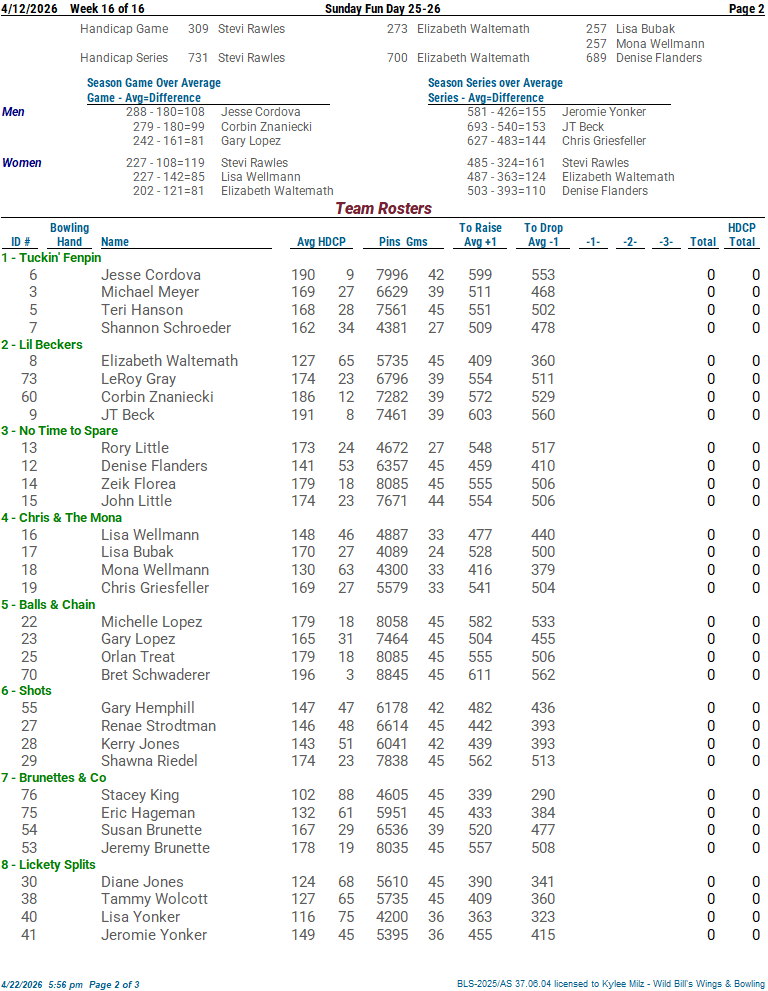This screenshot has height=991, width=768.
Task: Click Mona Wellmann in the roster list
Action: [x=155, y=570]
